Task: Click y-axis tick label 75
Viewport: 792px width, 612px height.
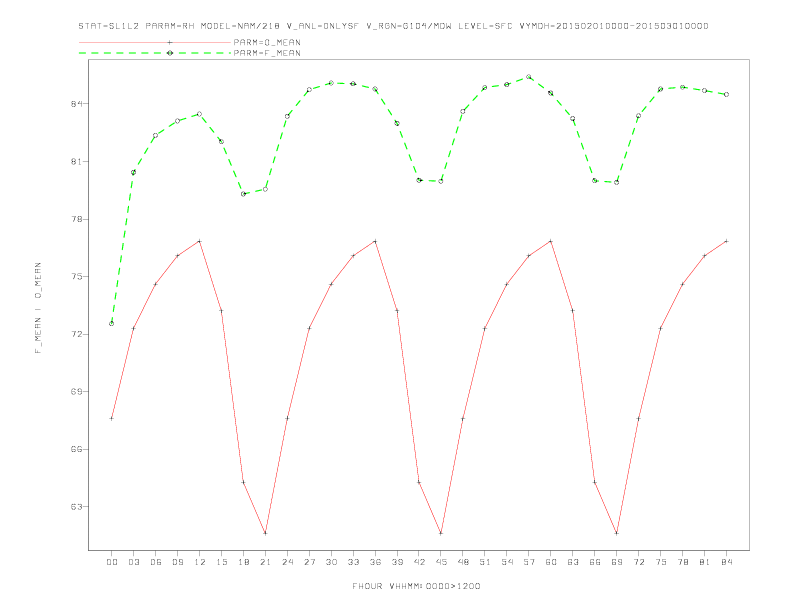Action: tap(76, 277)
